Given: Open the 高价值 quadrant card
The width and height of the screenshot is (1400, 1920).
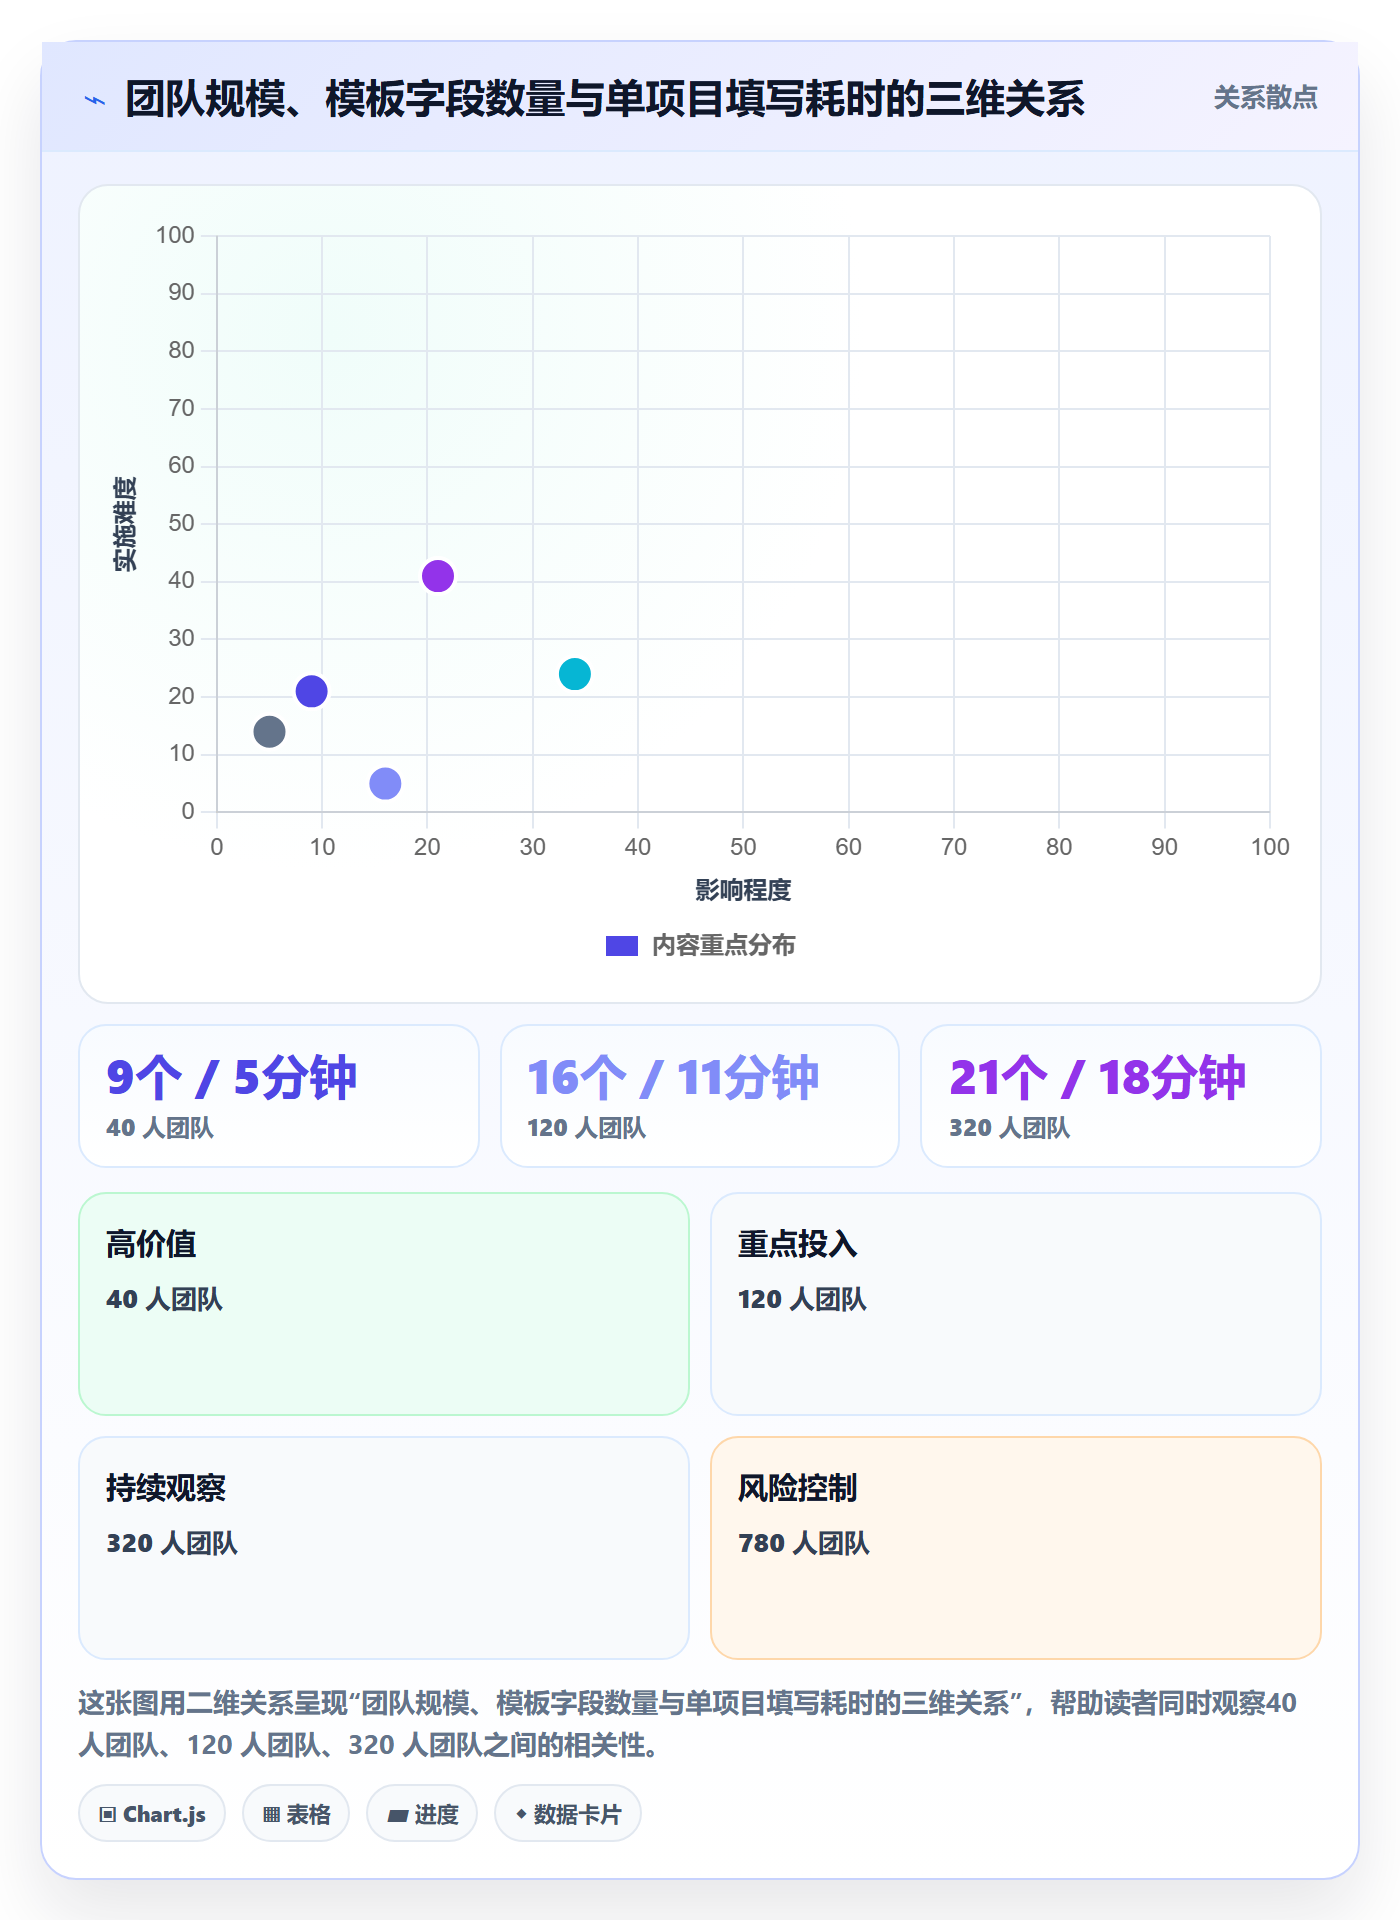Looking at the screenshot, I should [x=384, y=1304].
